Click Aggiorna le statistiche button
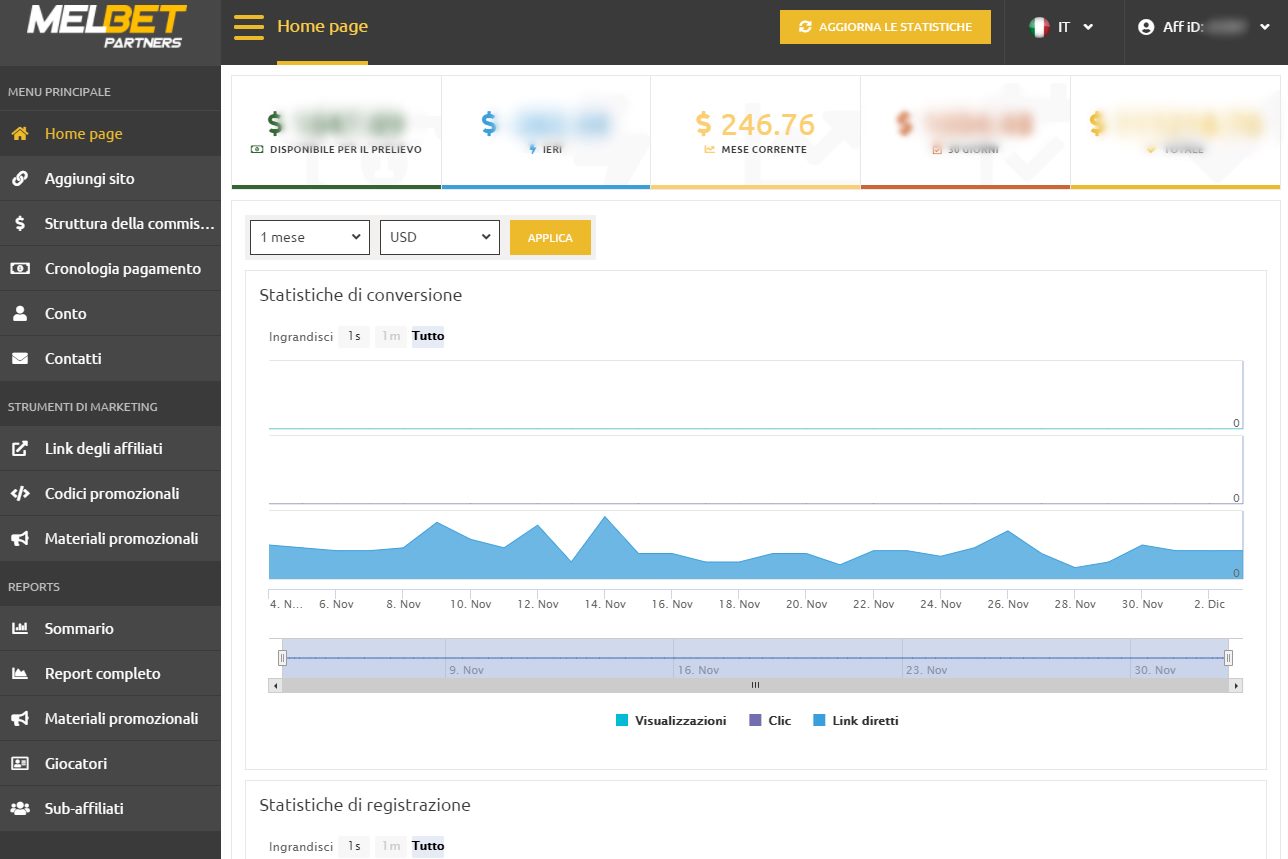 coord(885,27)
